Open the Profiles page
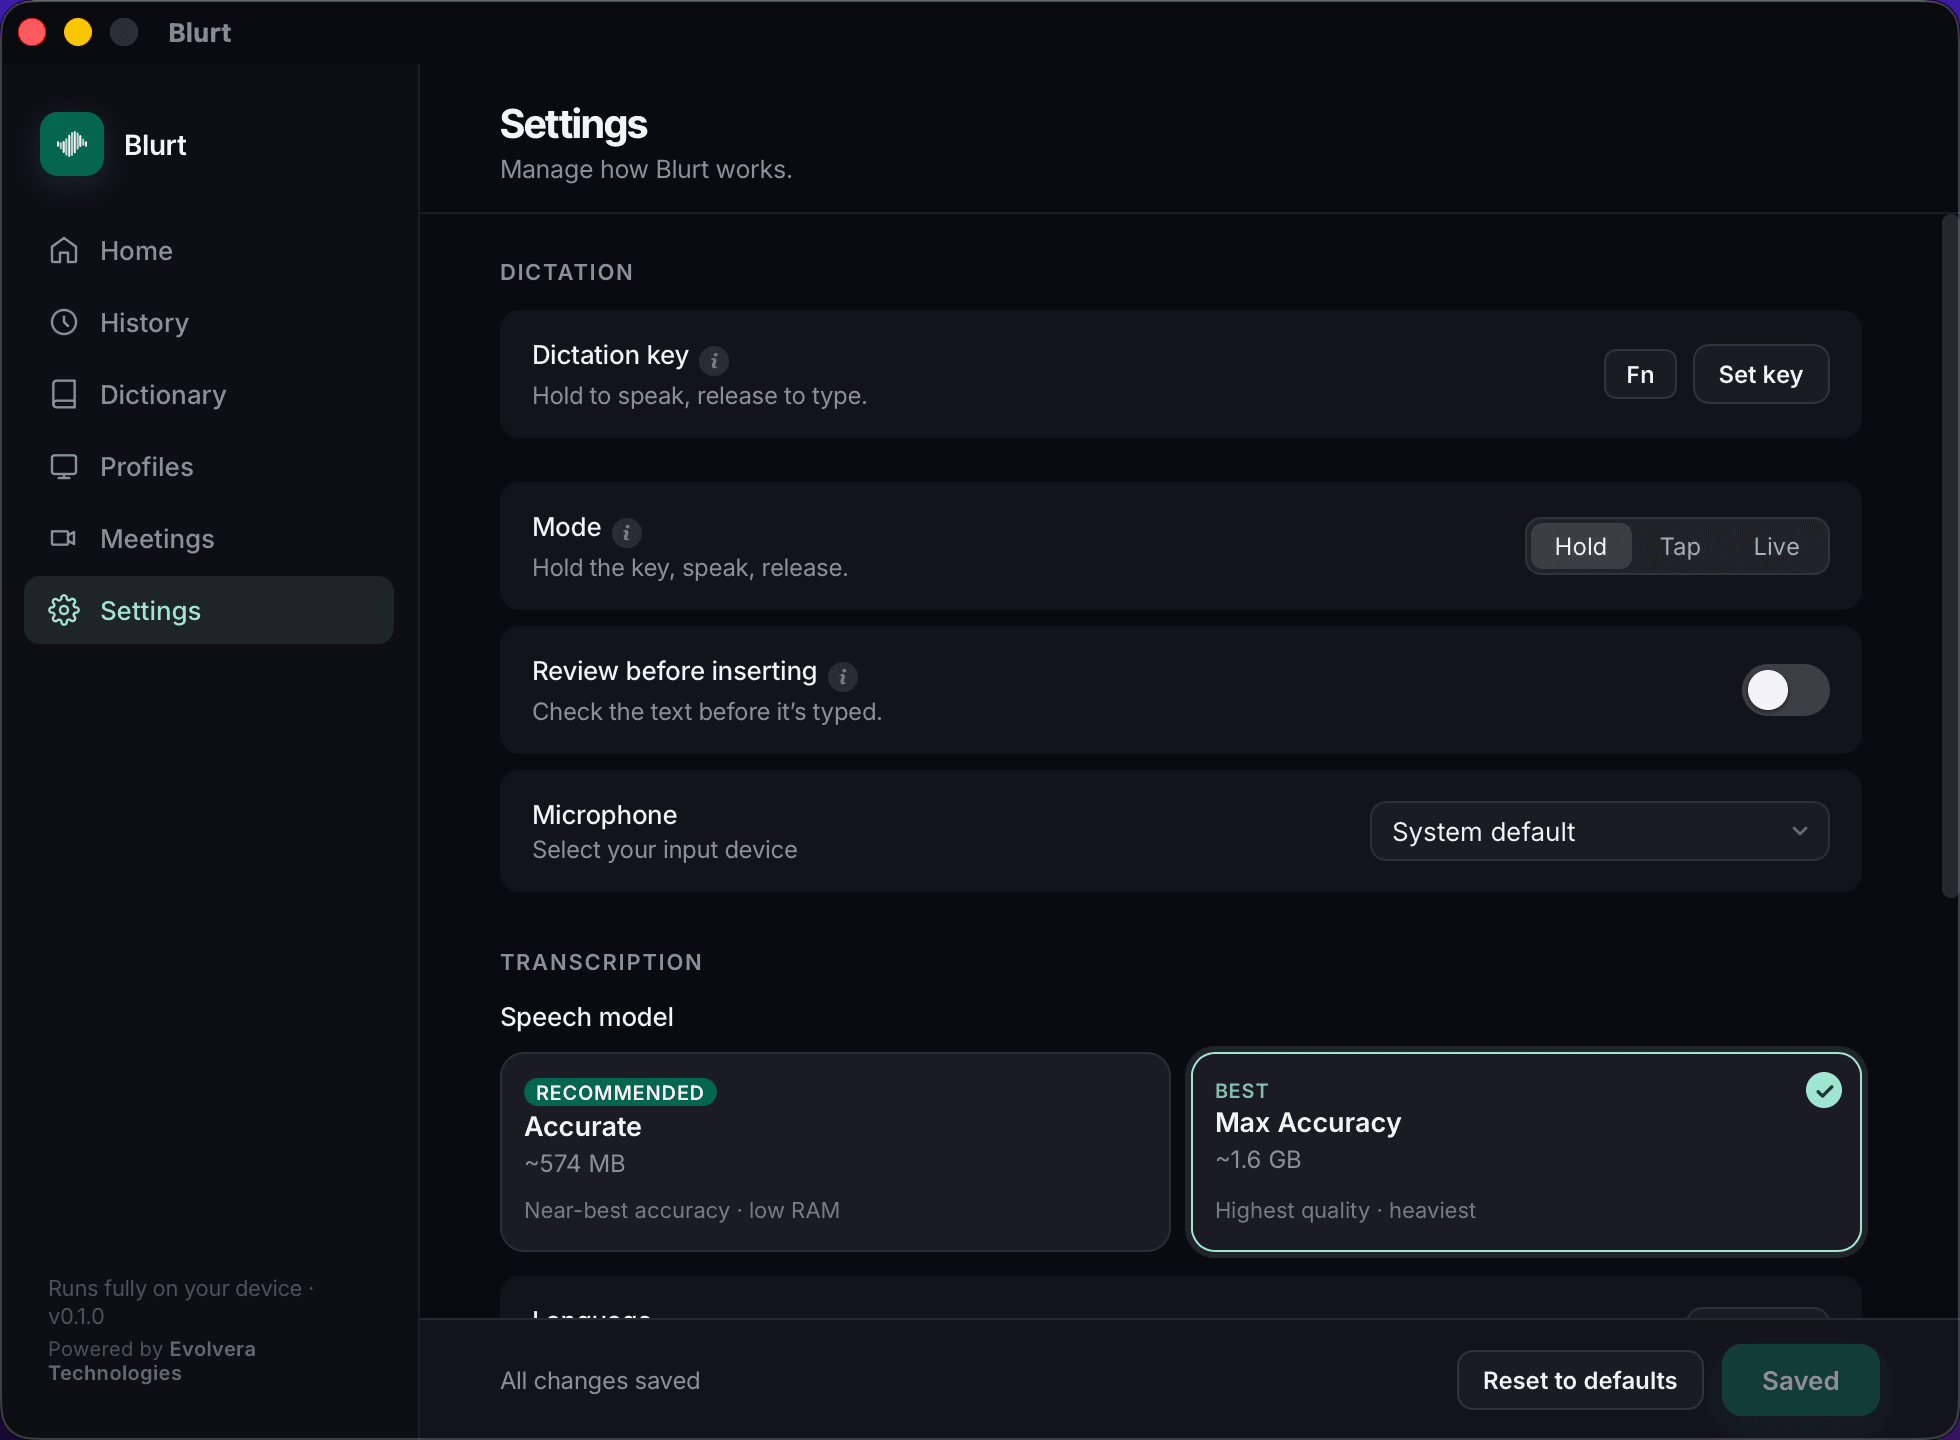The width and height of the screenshot is (1960, 1440). (209, 467)
